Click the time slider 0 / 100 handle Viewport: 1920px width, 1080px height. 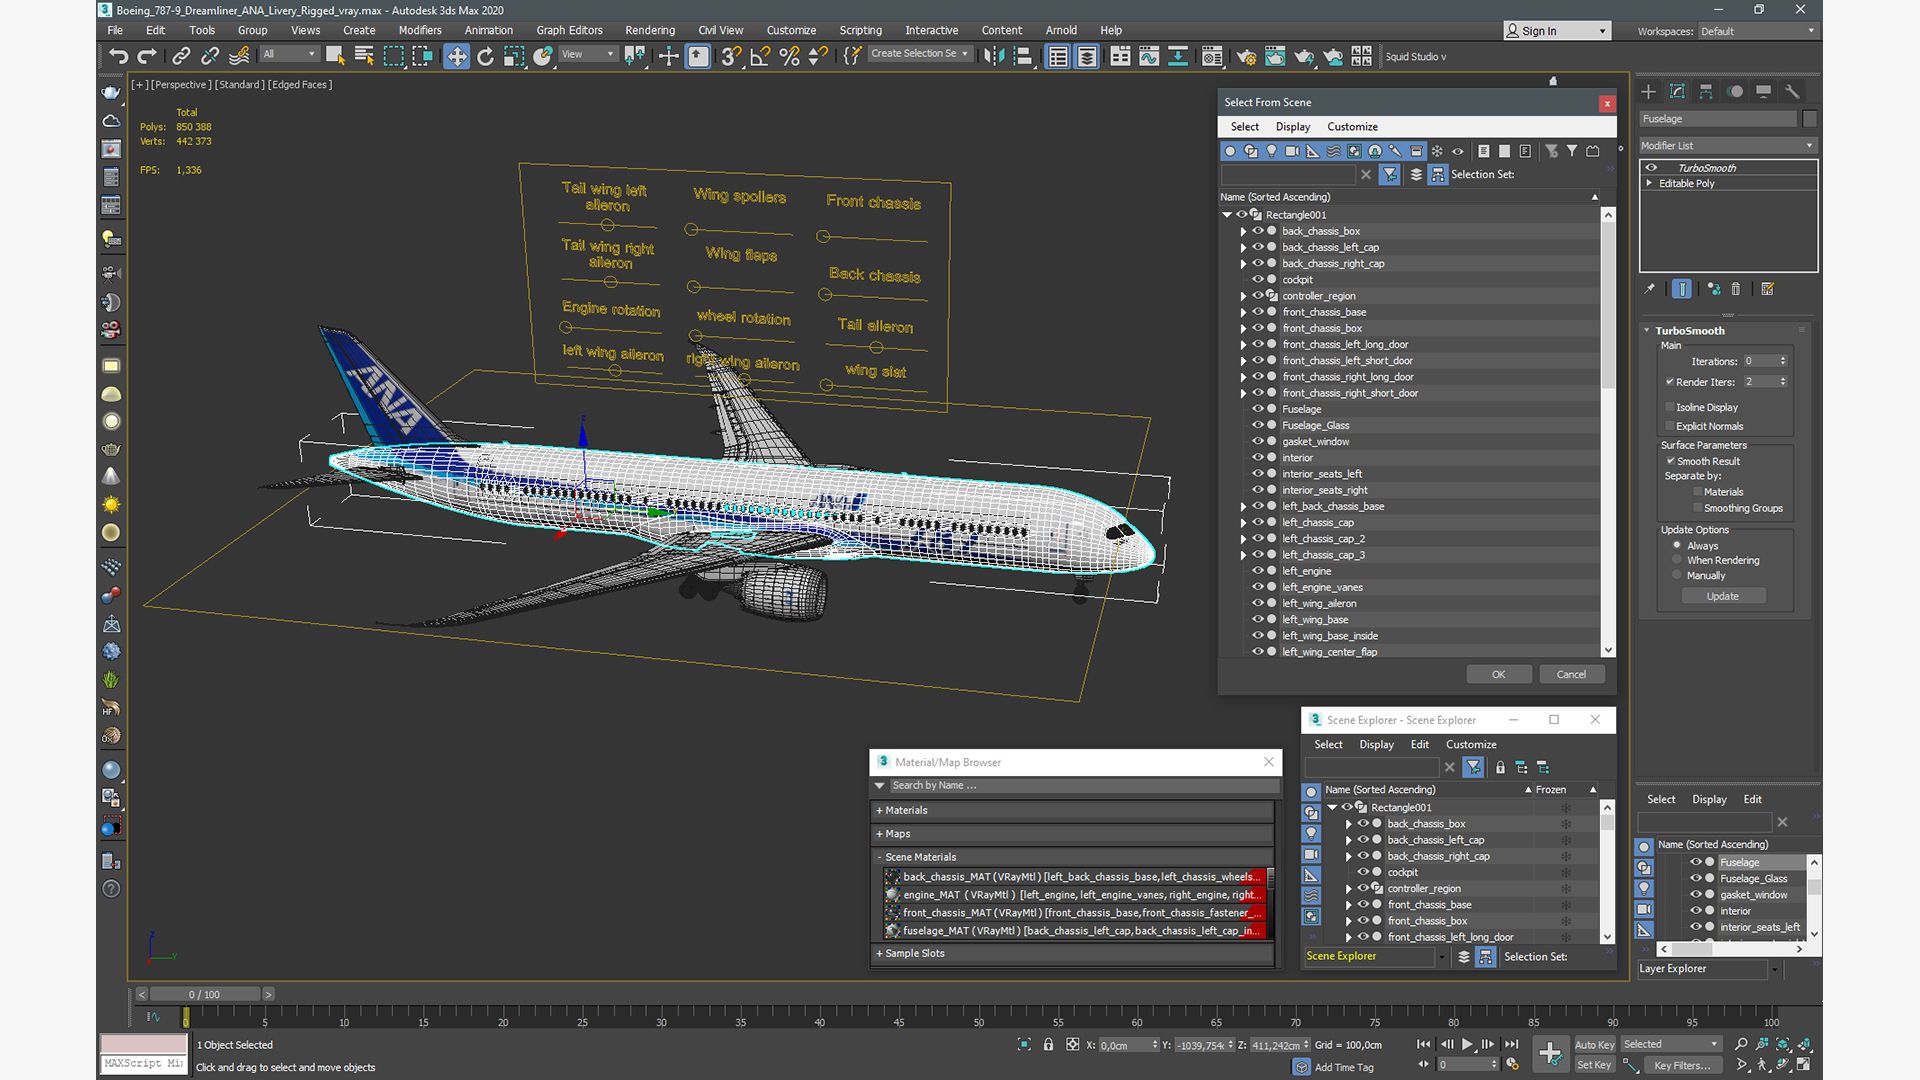tap(204, 994)
